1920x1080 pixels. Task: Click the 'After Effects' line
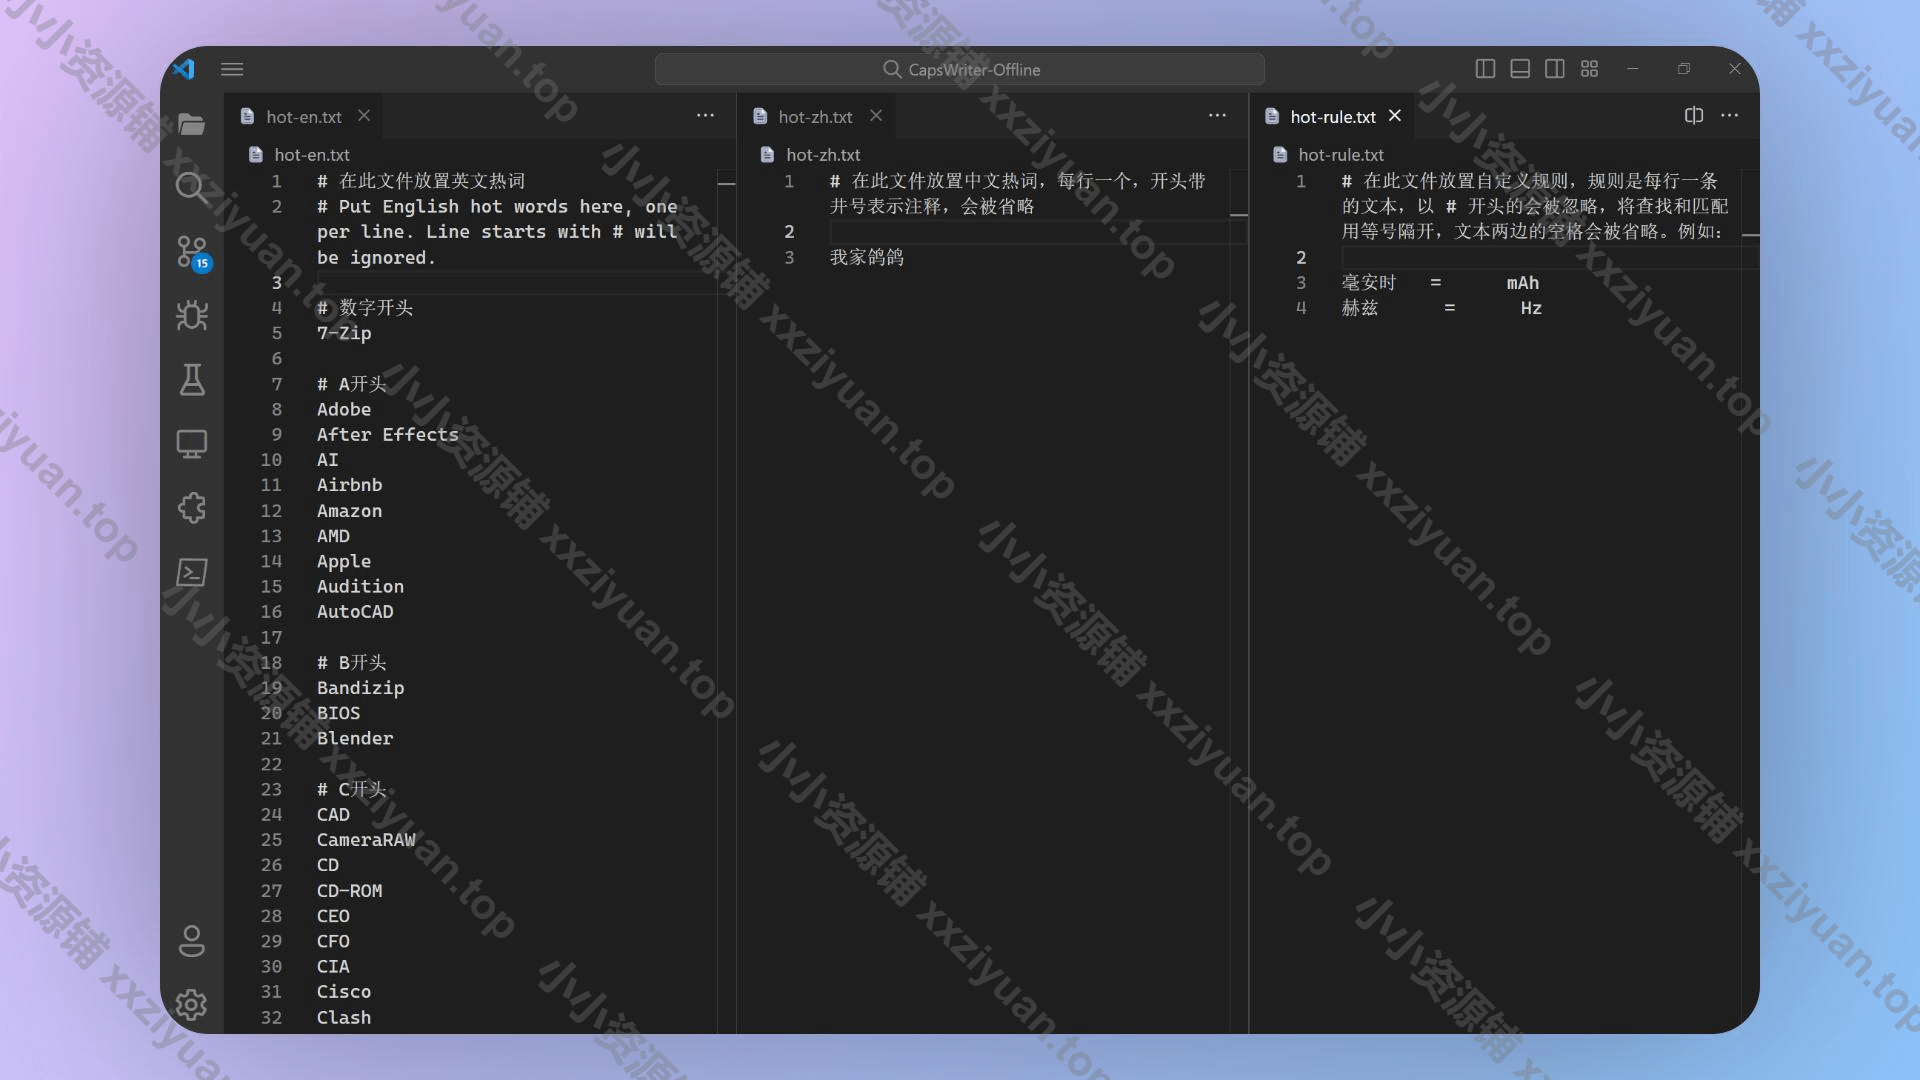(x=388, y=434)
